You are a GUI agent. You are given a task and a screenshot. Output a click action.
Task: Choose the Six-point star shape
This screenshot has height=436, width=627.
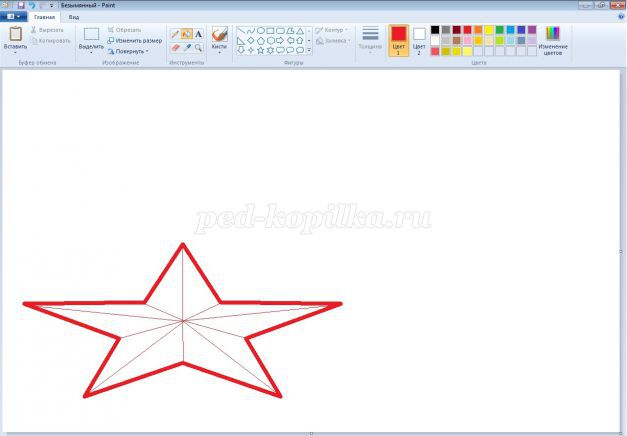pos(270,50)
